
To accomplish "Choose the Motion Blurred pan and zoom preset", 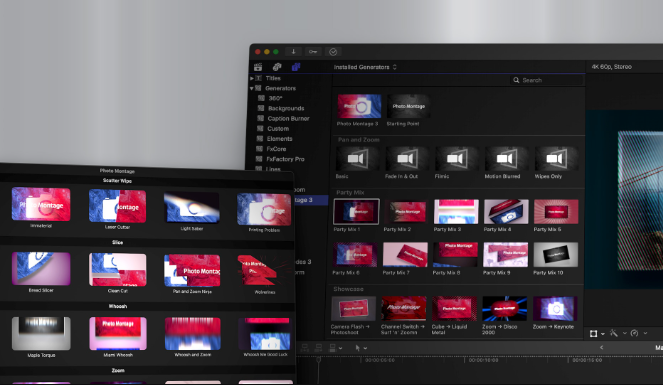I will [x=505, y=159].
